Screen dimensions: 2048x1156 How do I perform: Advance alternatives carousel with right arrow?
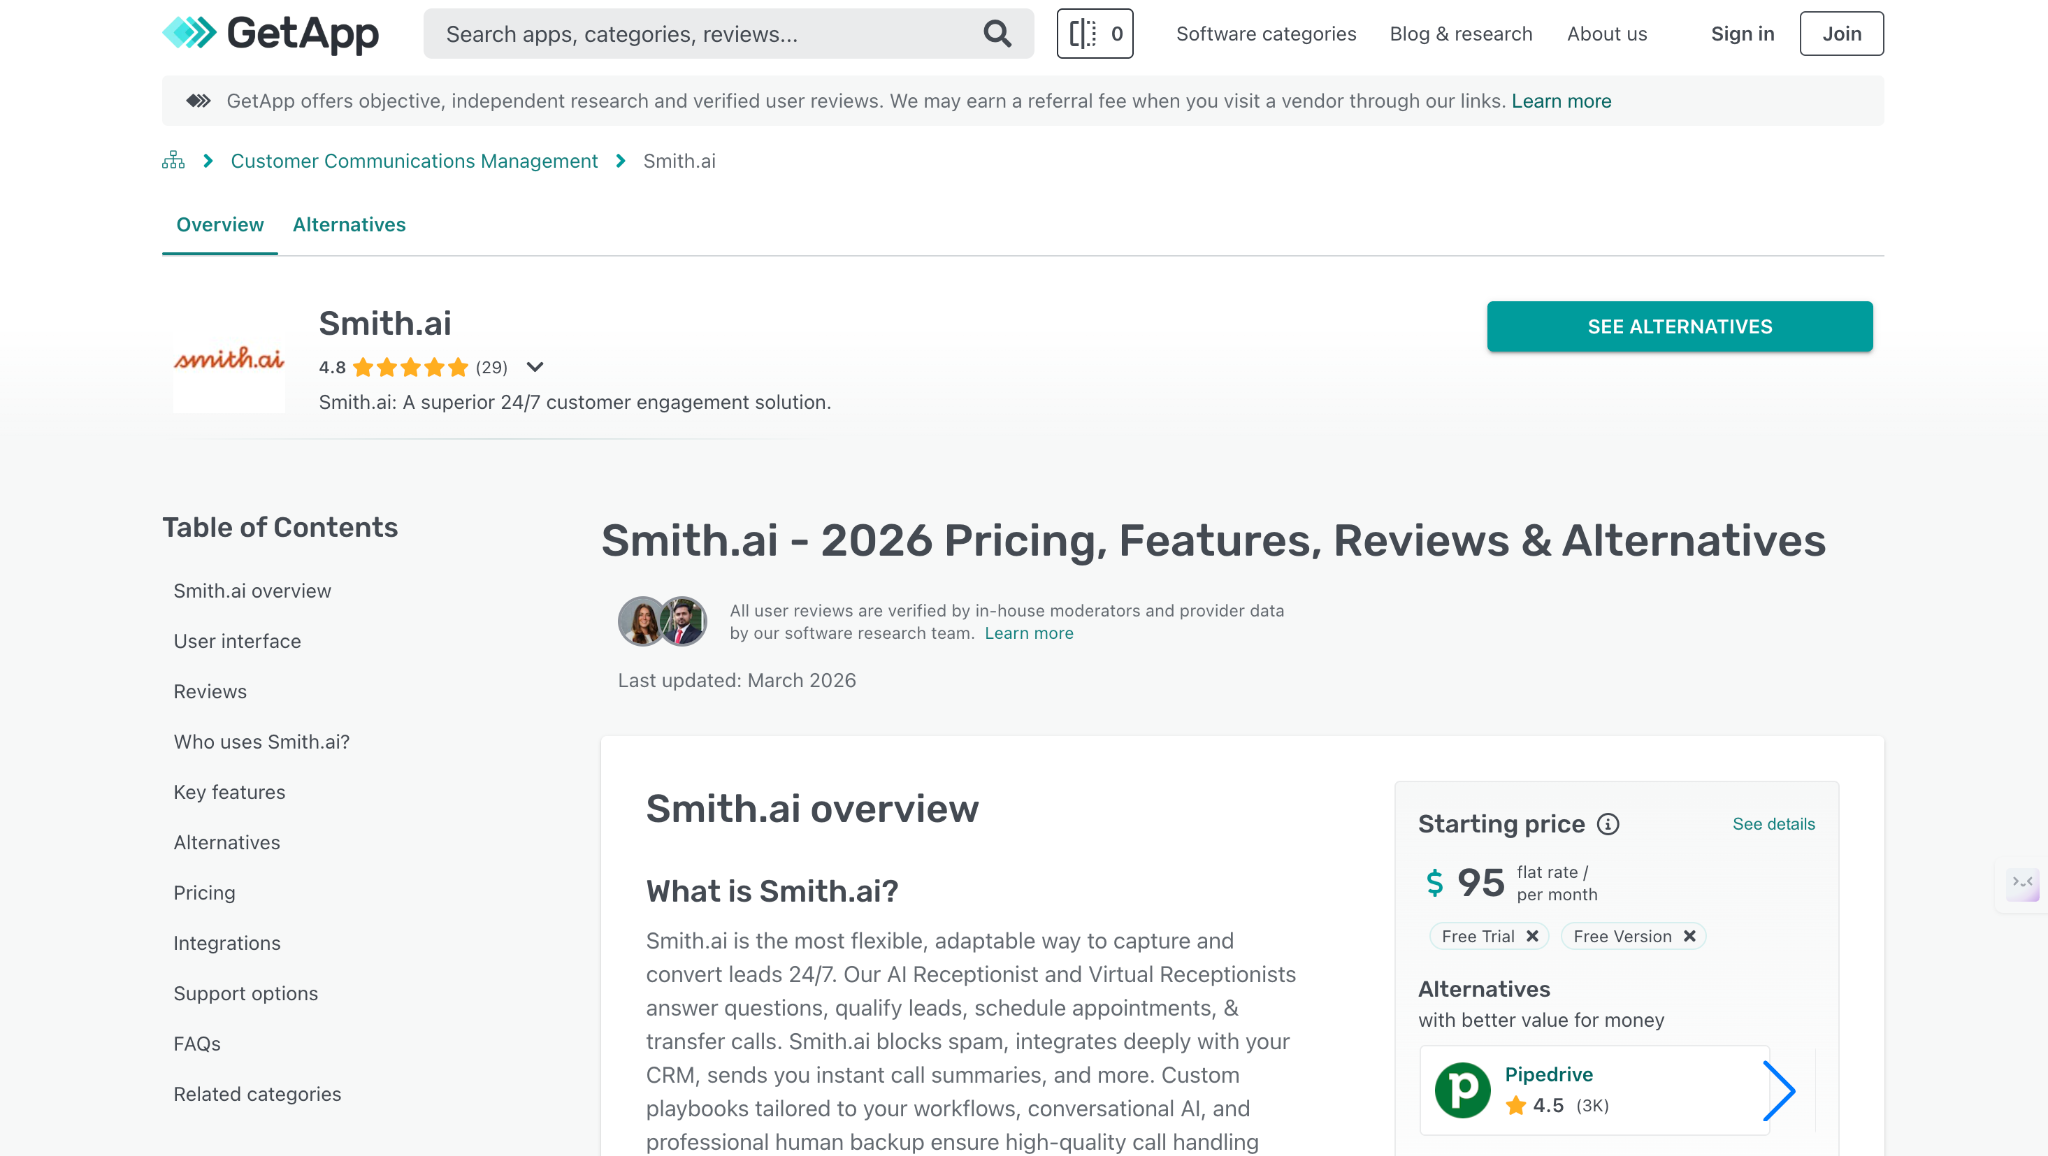1779,1090
